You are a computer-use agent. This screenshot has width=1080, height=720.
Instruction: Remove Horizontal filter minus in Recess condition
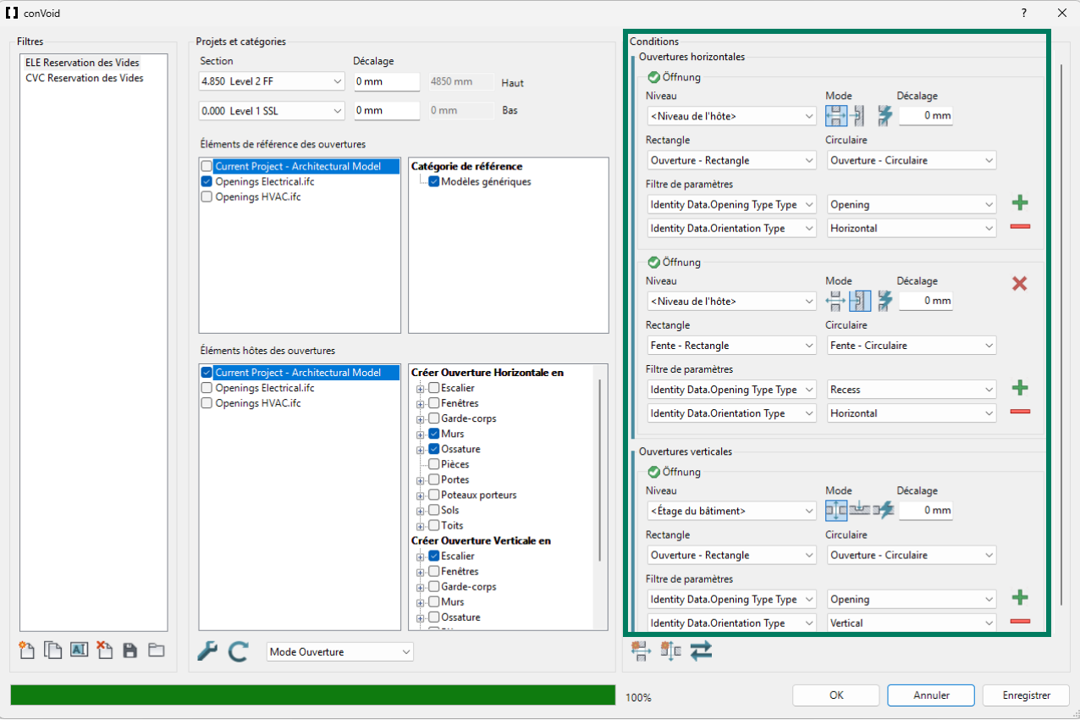click(1020, 412)
